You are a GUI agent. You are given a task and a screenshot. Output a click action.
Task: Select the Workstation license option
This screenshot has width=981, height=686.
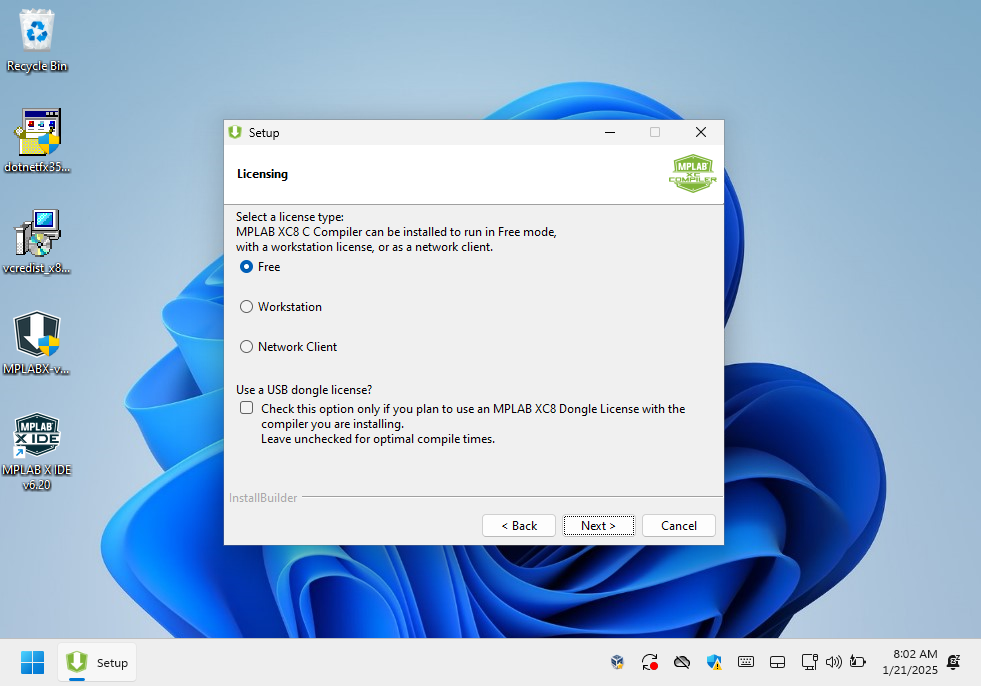247,307
